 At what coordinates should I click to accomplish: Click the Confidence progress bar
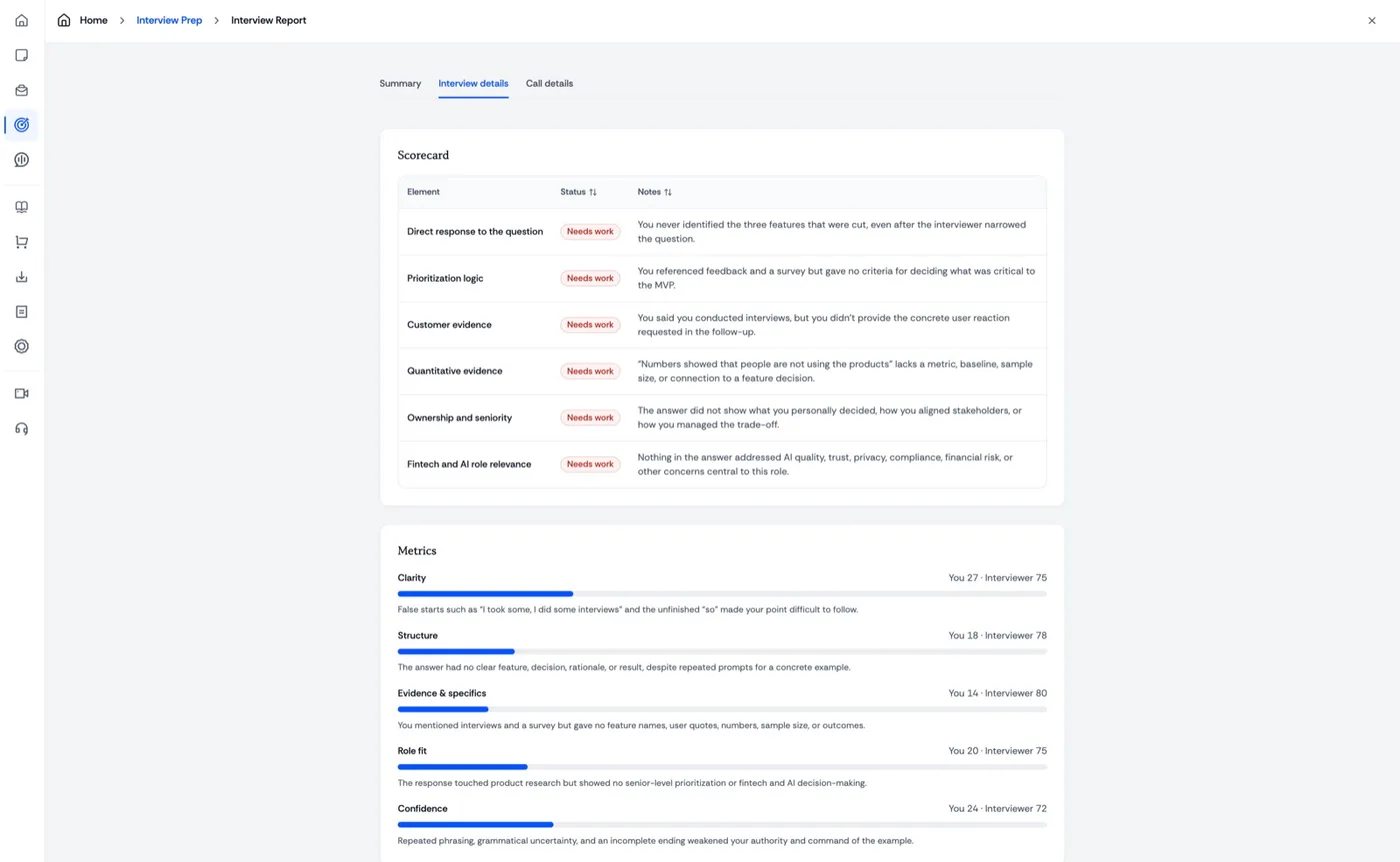tap(722, 825)
